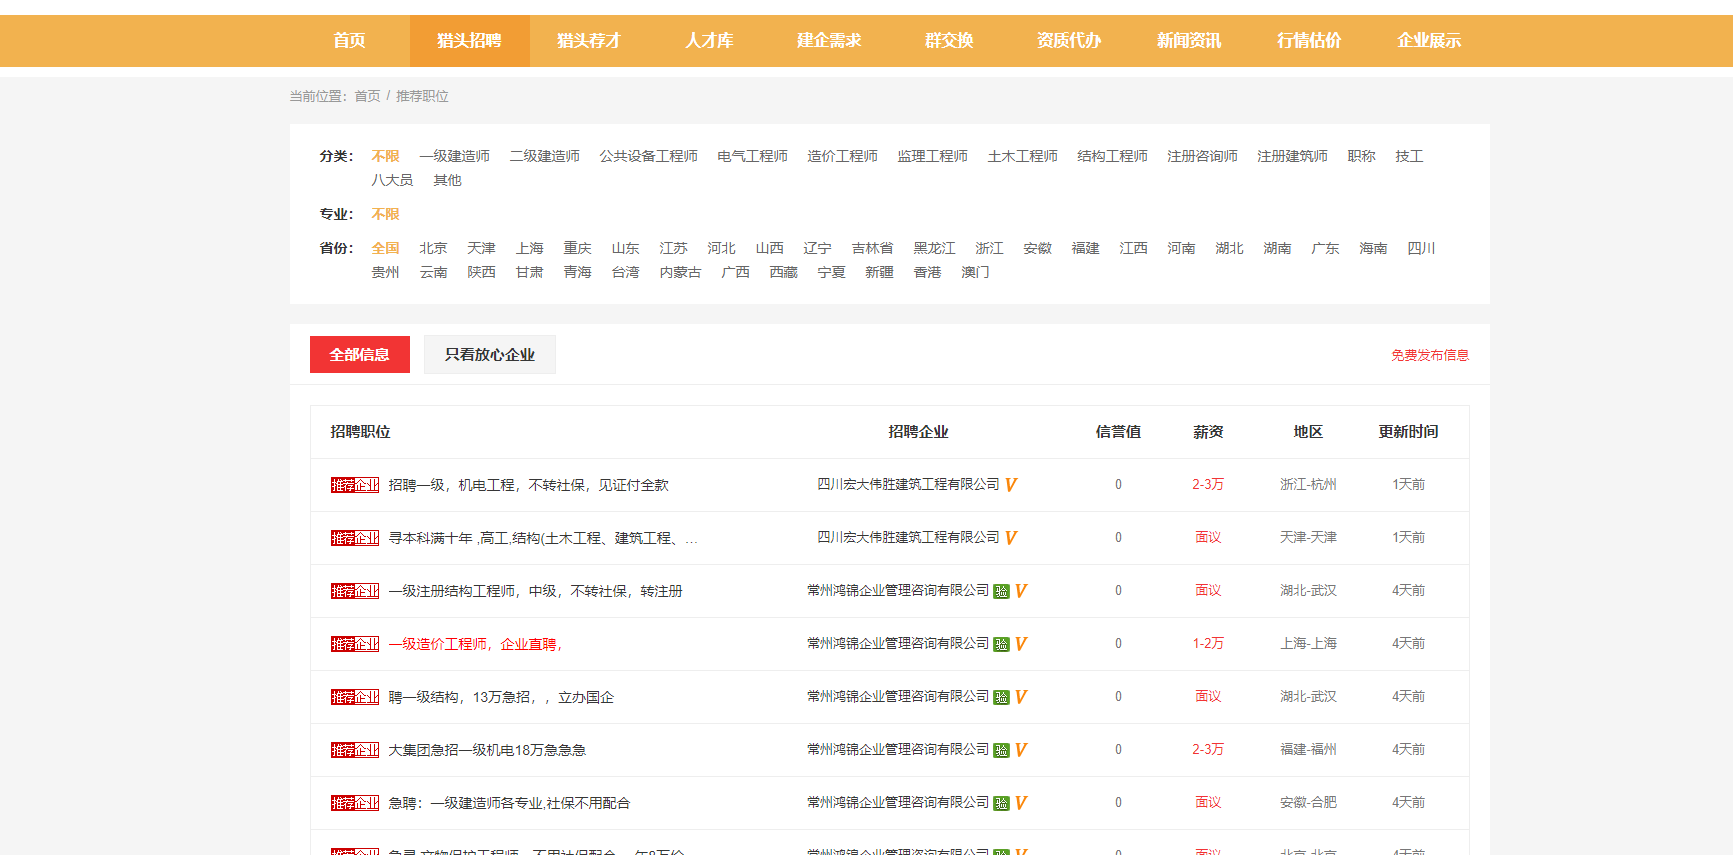Click green 验 icon in 上海-上海 row

click(1001, 644)
